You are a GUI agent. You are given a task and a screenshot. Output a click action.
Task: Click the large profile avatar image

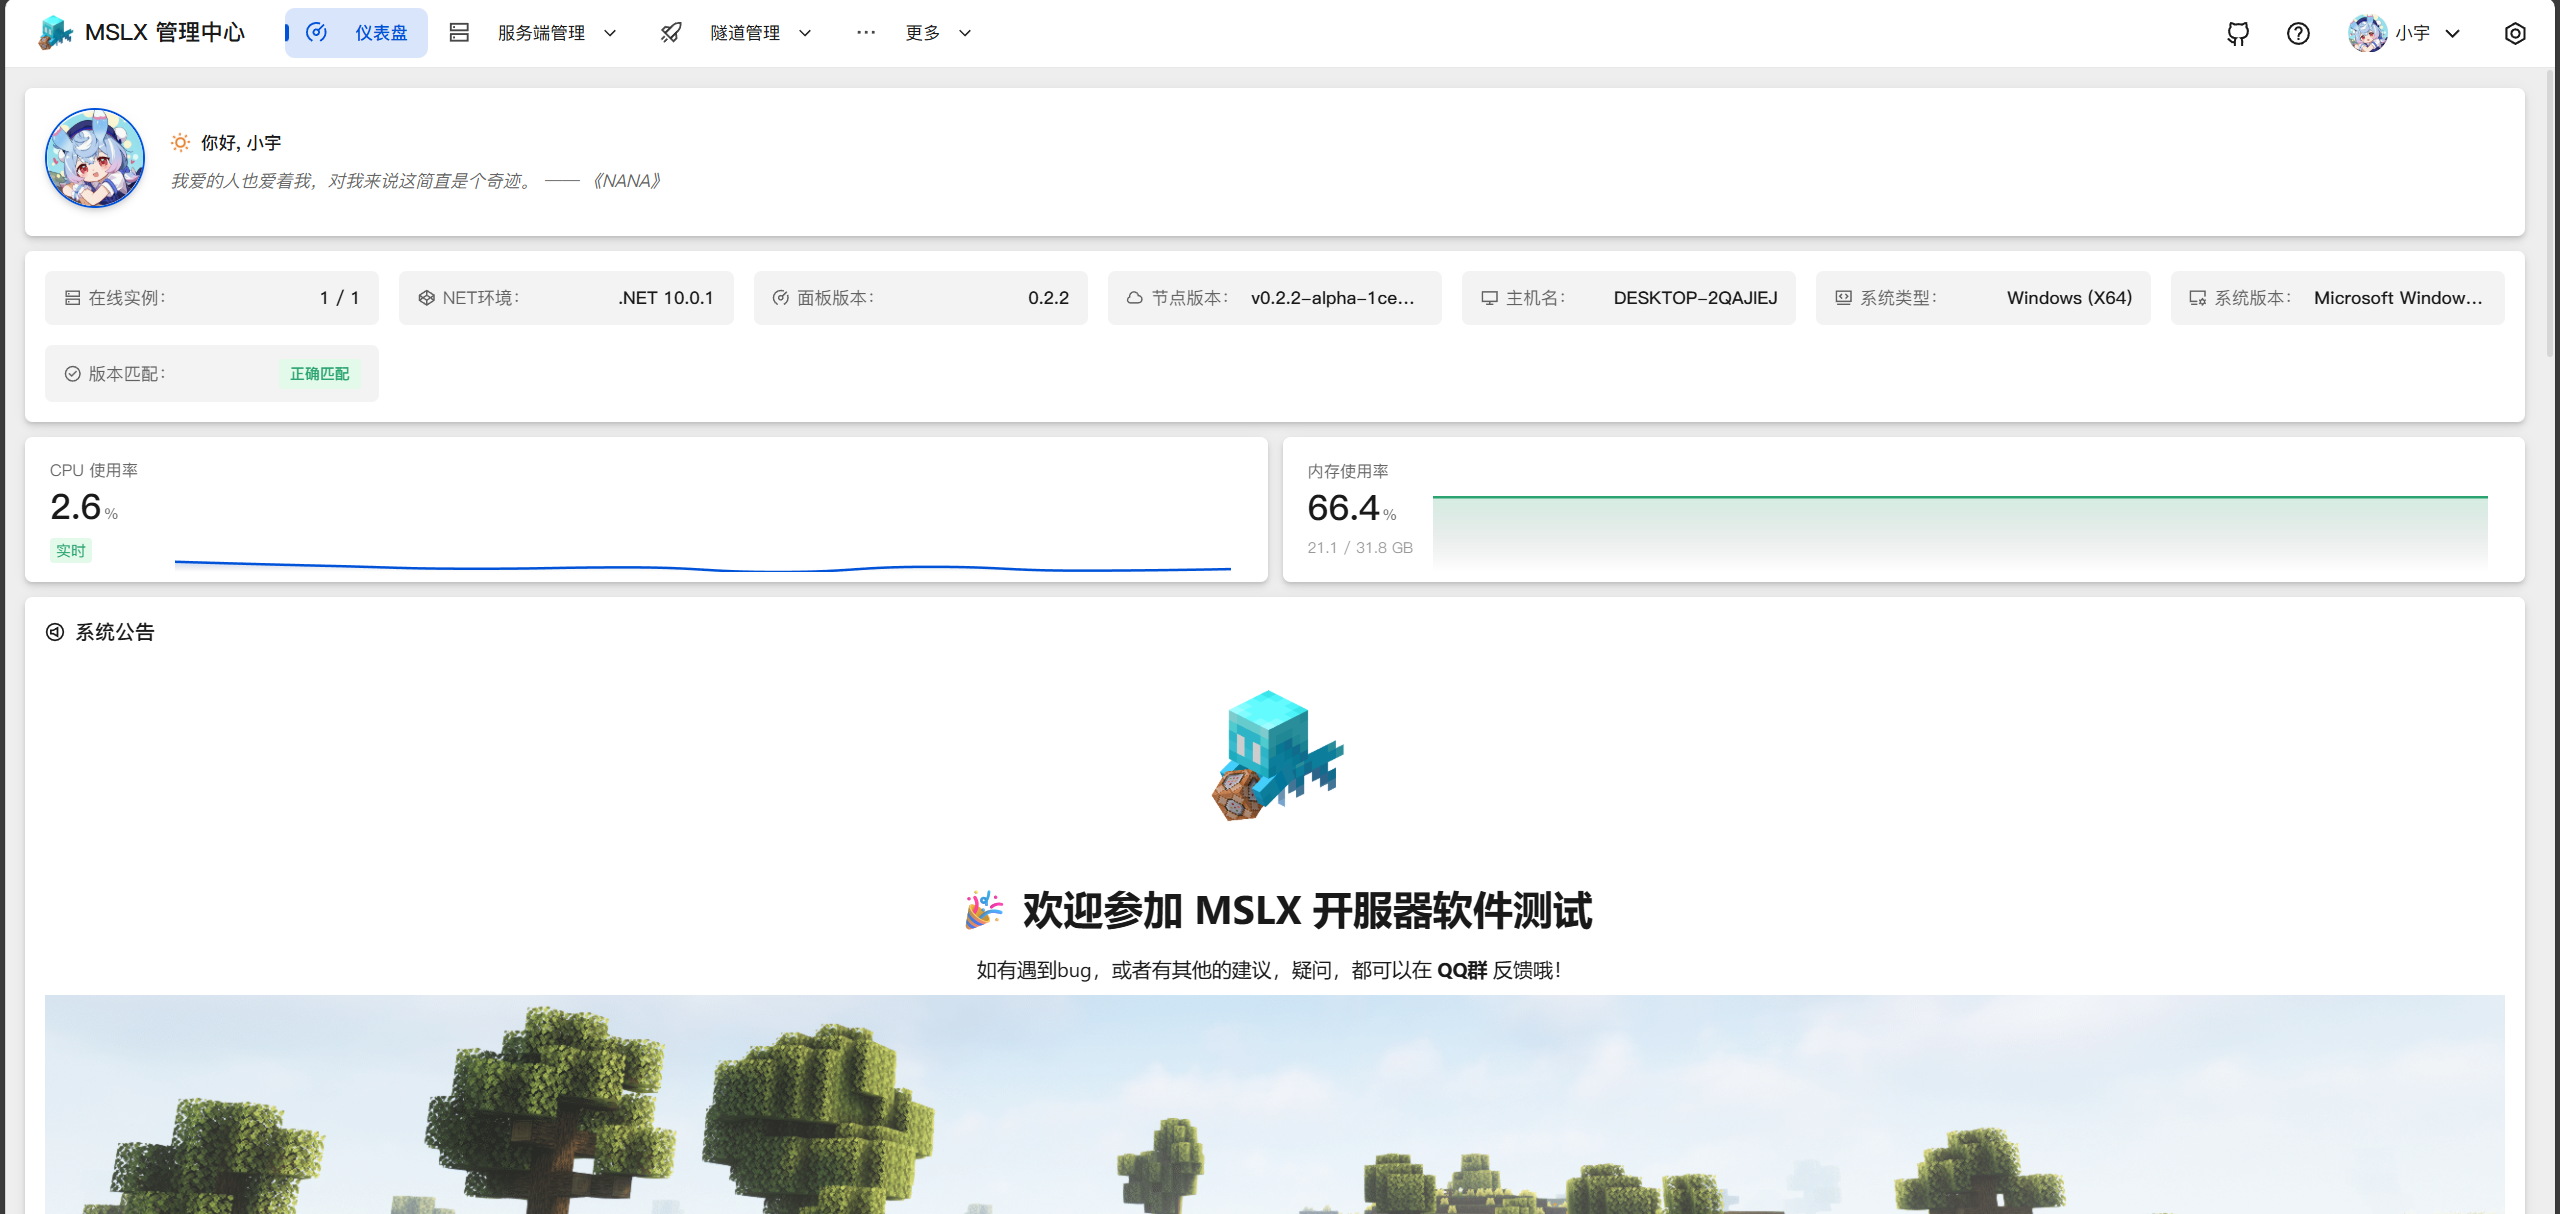tap(95, 158)
